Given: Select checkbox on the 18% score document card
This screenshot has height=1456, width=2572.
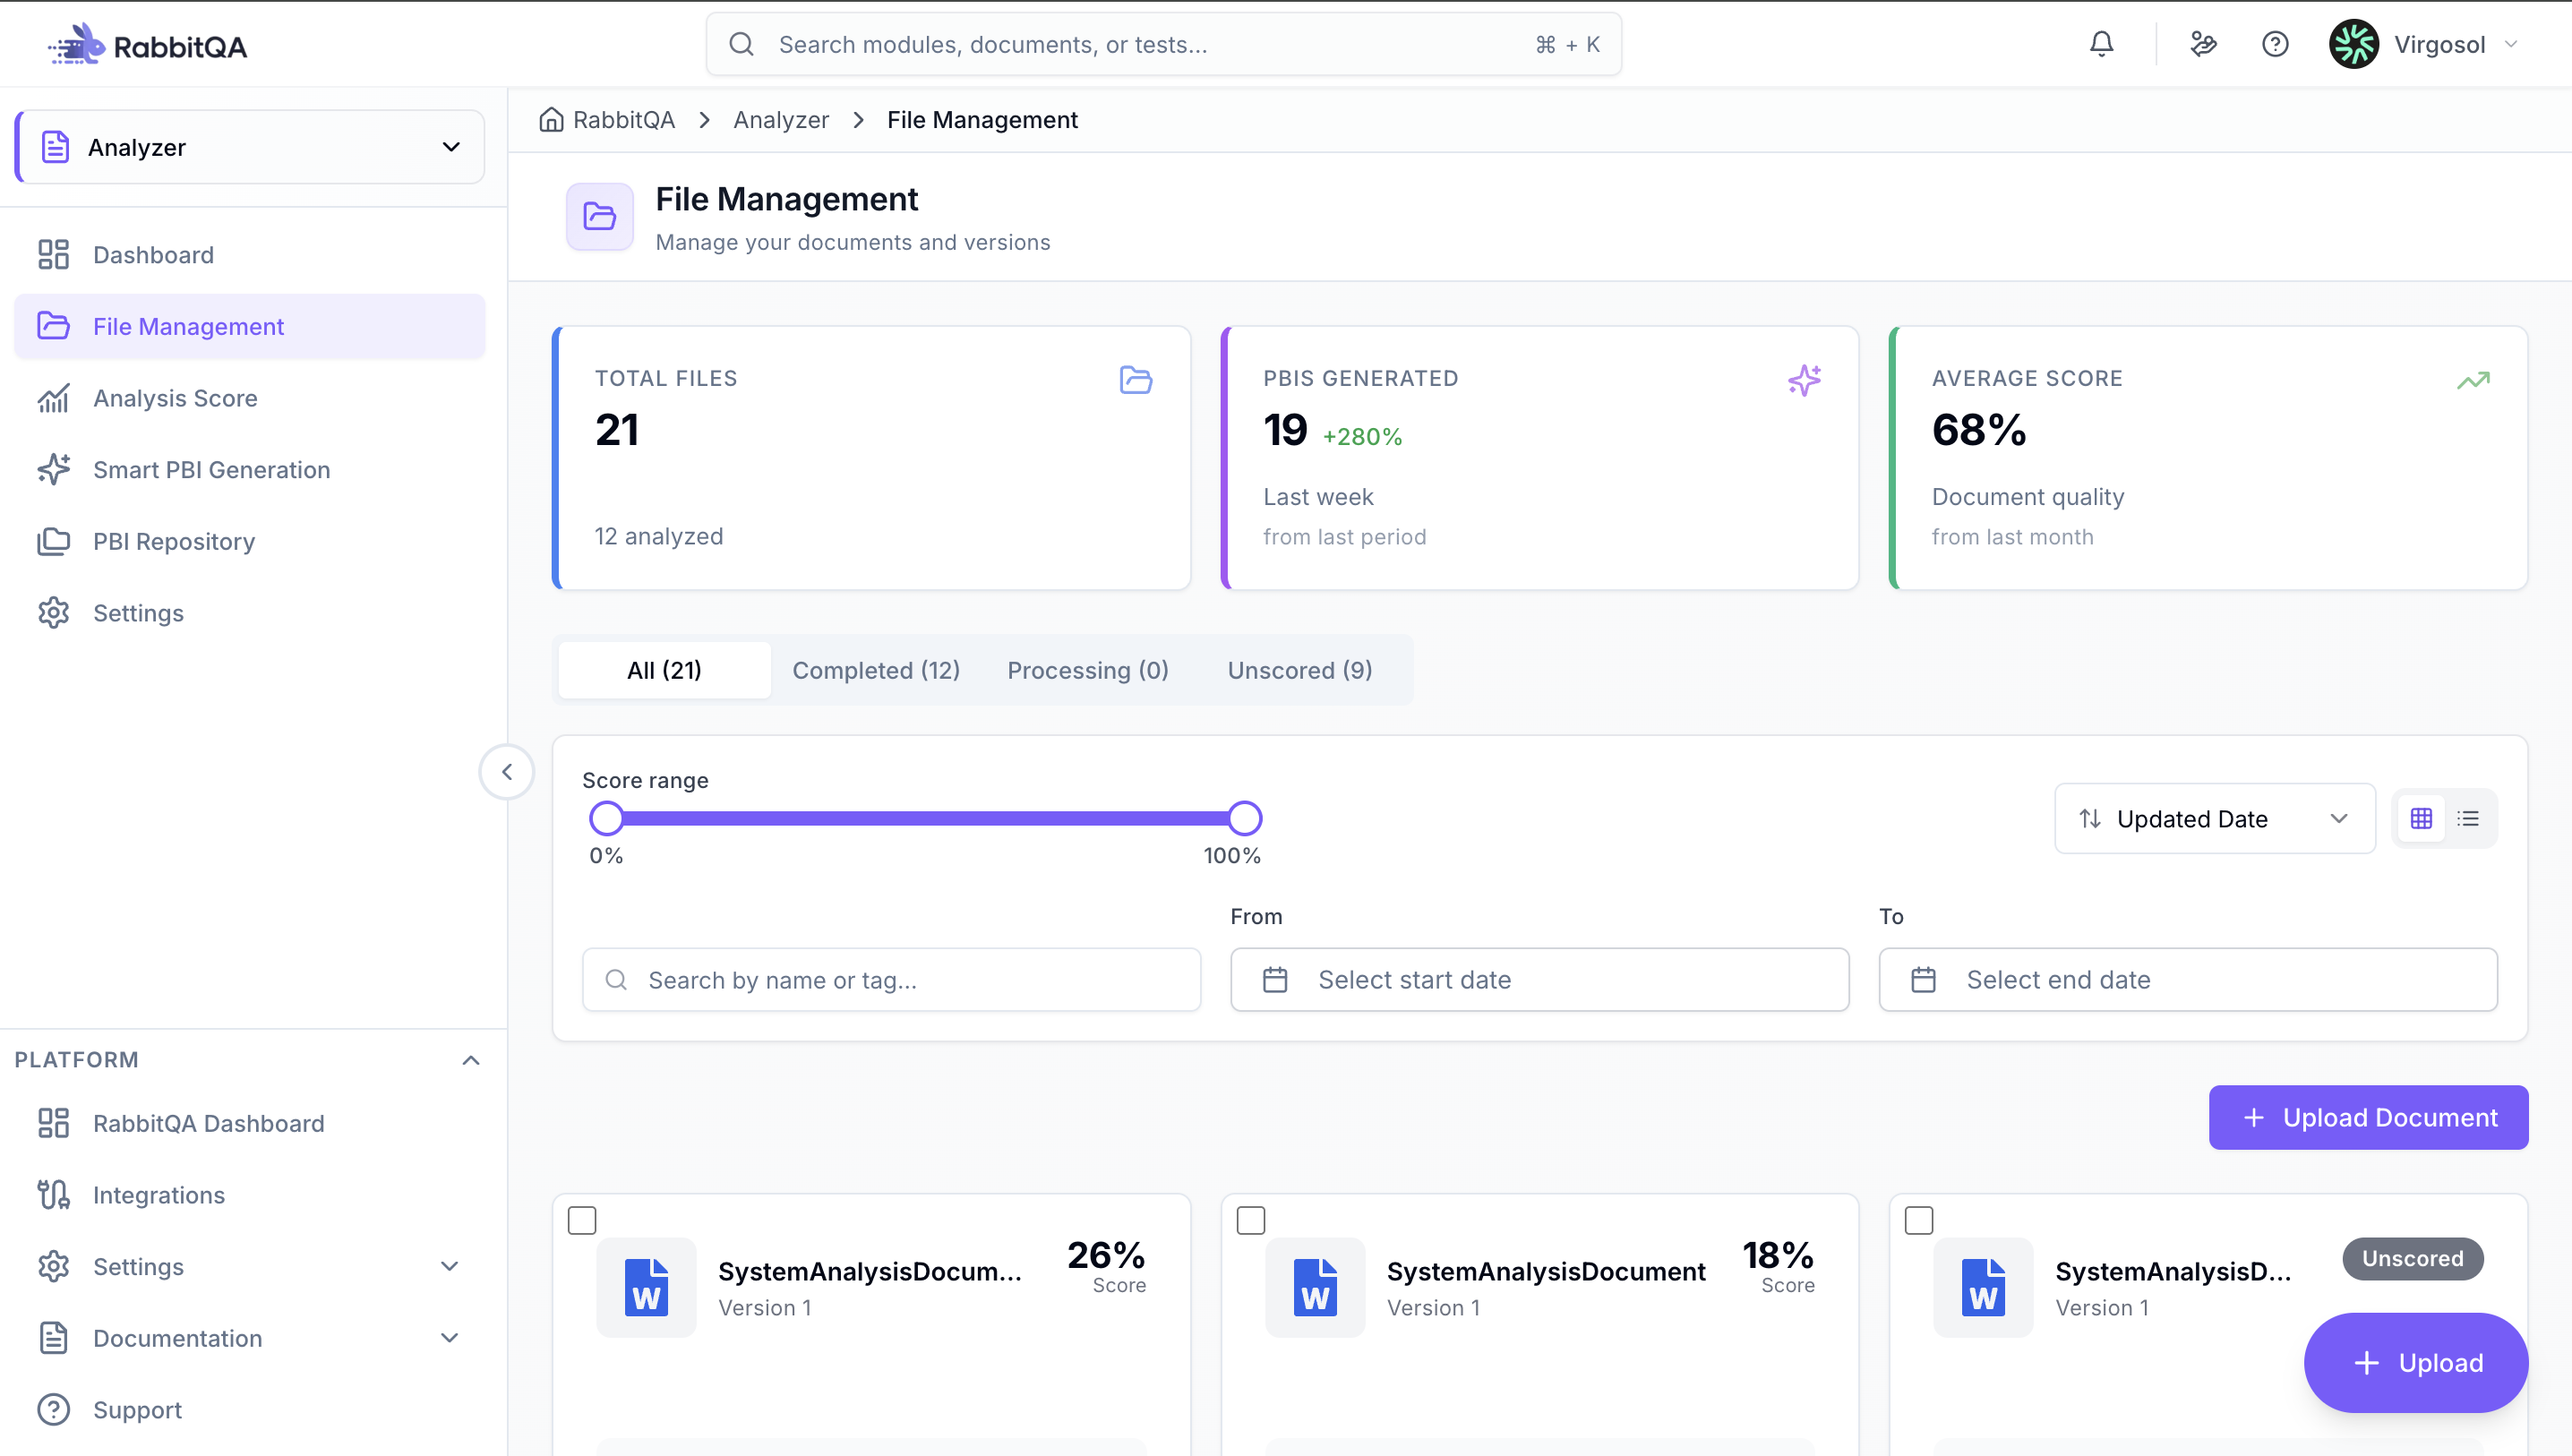Looking at the screenshot, I should pyautogui.click(x=1251, y=1220).
